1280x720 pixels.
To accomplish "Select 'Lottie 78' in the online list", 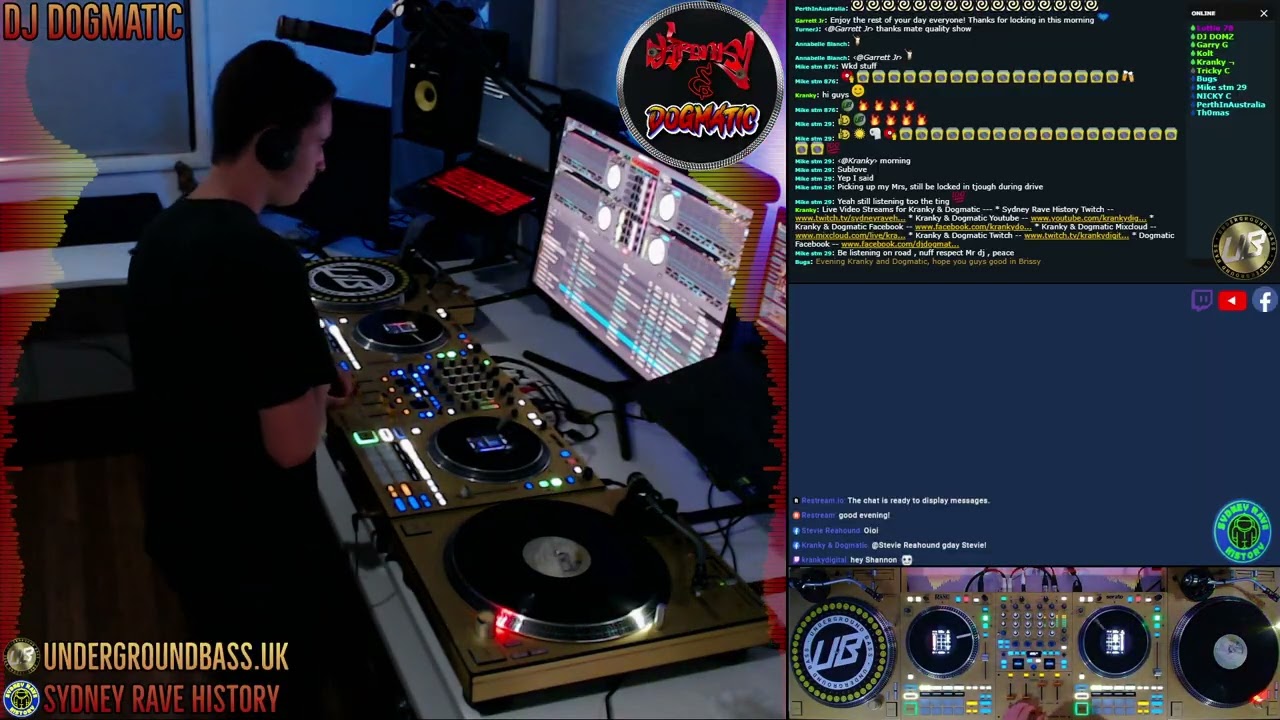I will [x=1215, y=28].
